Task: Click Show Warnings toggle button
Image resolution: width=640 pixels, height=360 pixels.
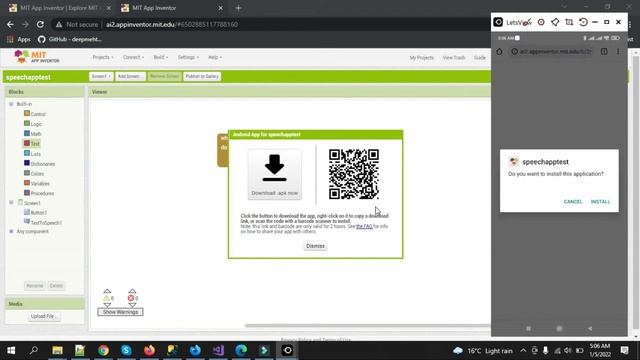Action: point(120,312)
